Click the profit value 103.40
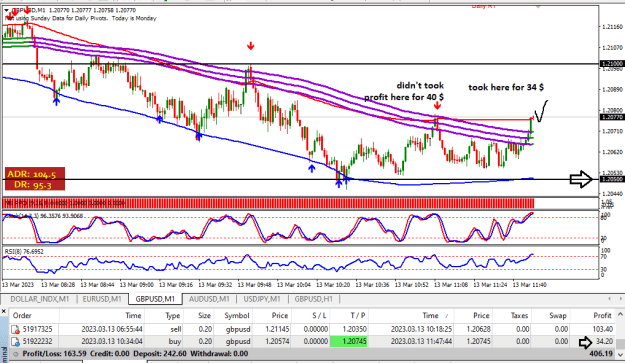The width and height of the screenshot is (625, 363). pyautogui.click(x=602, y=330)
